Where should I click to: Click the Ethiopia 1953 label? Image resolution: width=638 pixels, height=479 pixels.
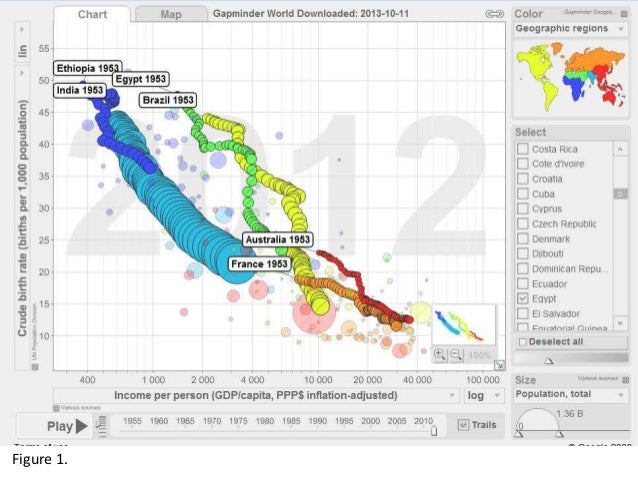tap(87, 68)
